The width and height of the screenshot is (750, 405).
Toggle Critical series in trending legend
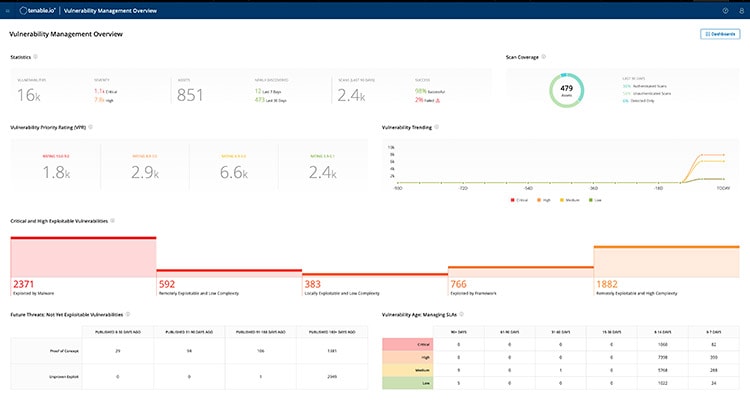(519, 200)
